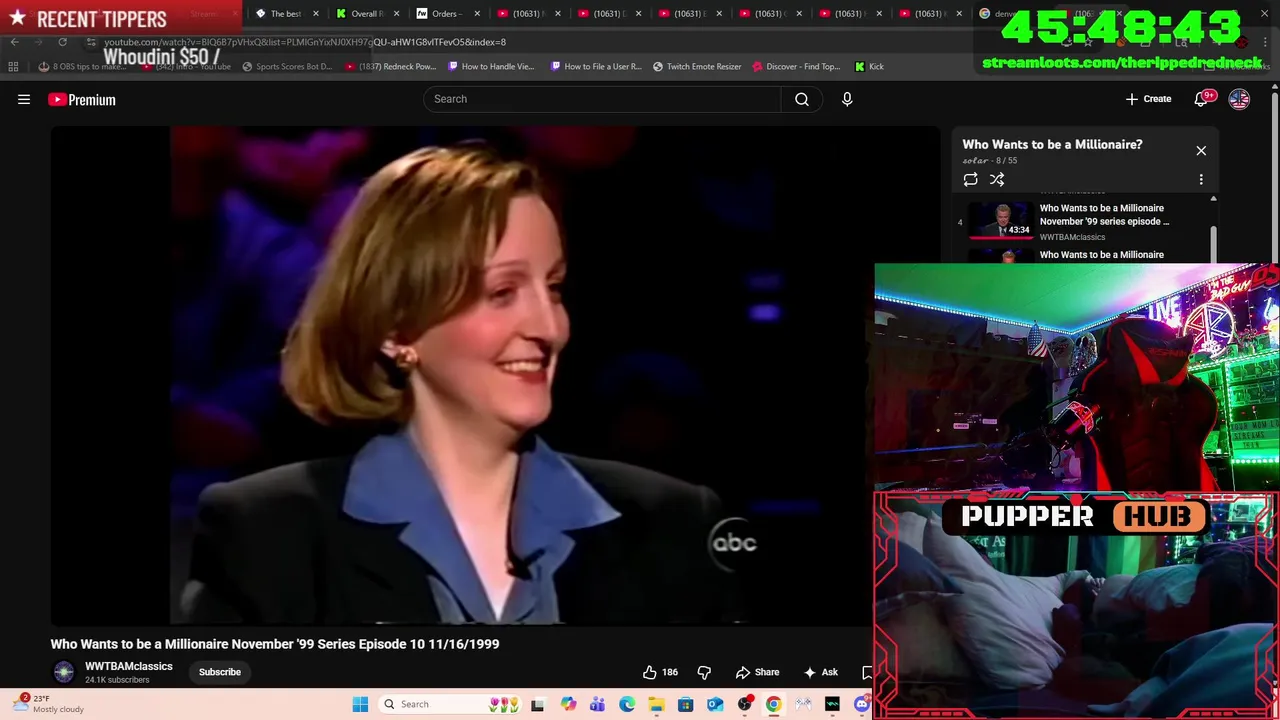This screenshot has height=720, width=1280.
Task: Toggle loop playlist
Action: point(970,179)
